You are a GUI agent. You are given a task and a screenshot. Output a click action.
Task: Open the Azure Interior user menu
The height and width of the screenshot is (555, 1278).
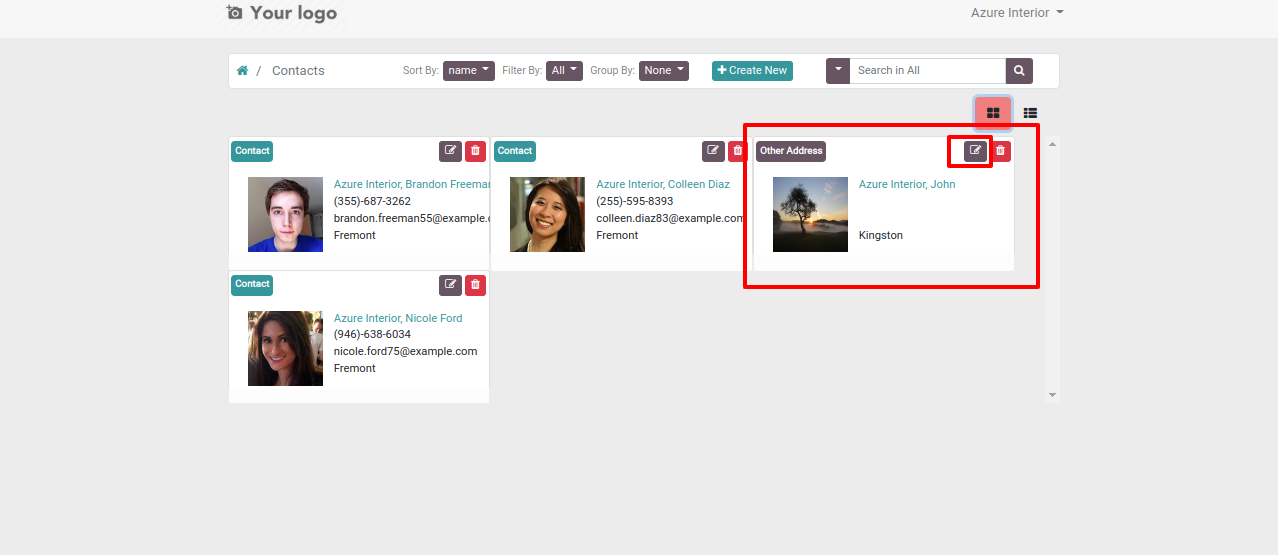(x=1017, y=13)
